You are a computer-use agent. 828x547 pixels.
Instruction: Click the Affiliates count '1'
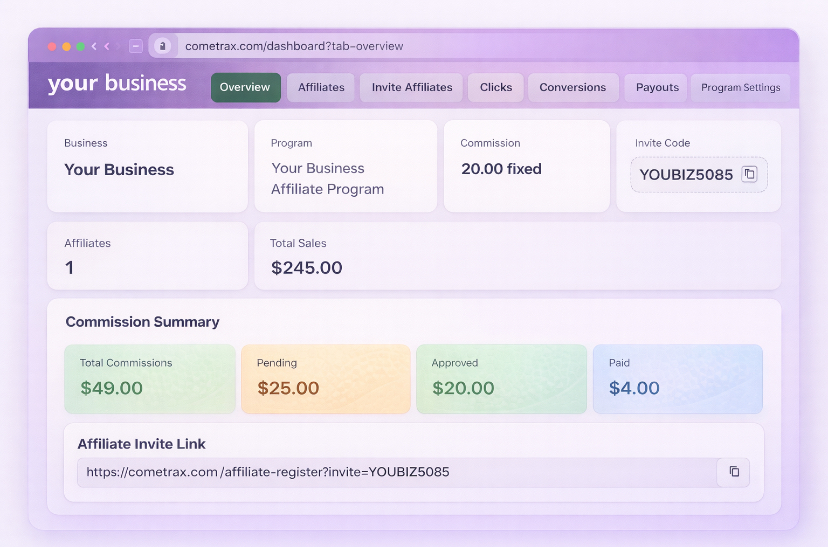click(x=69, y=268)
